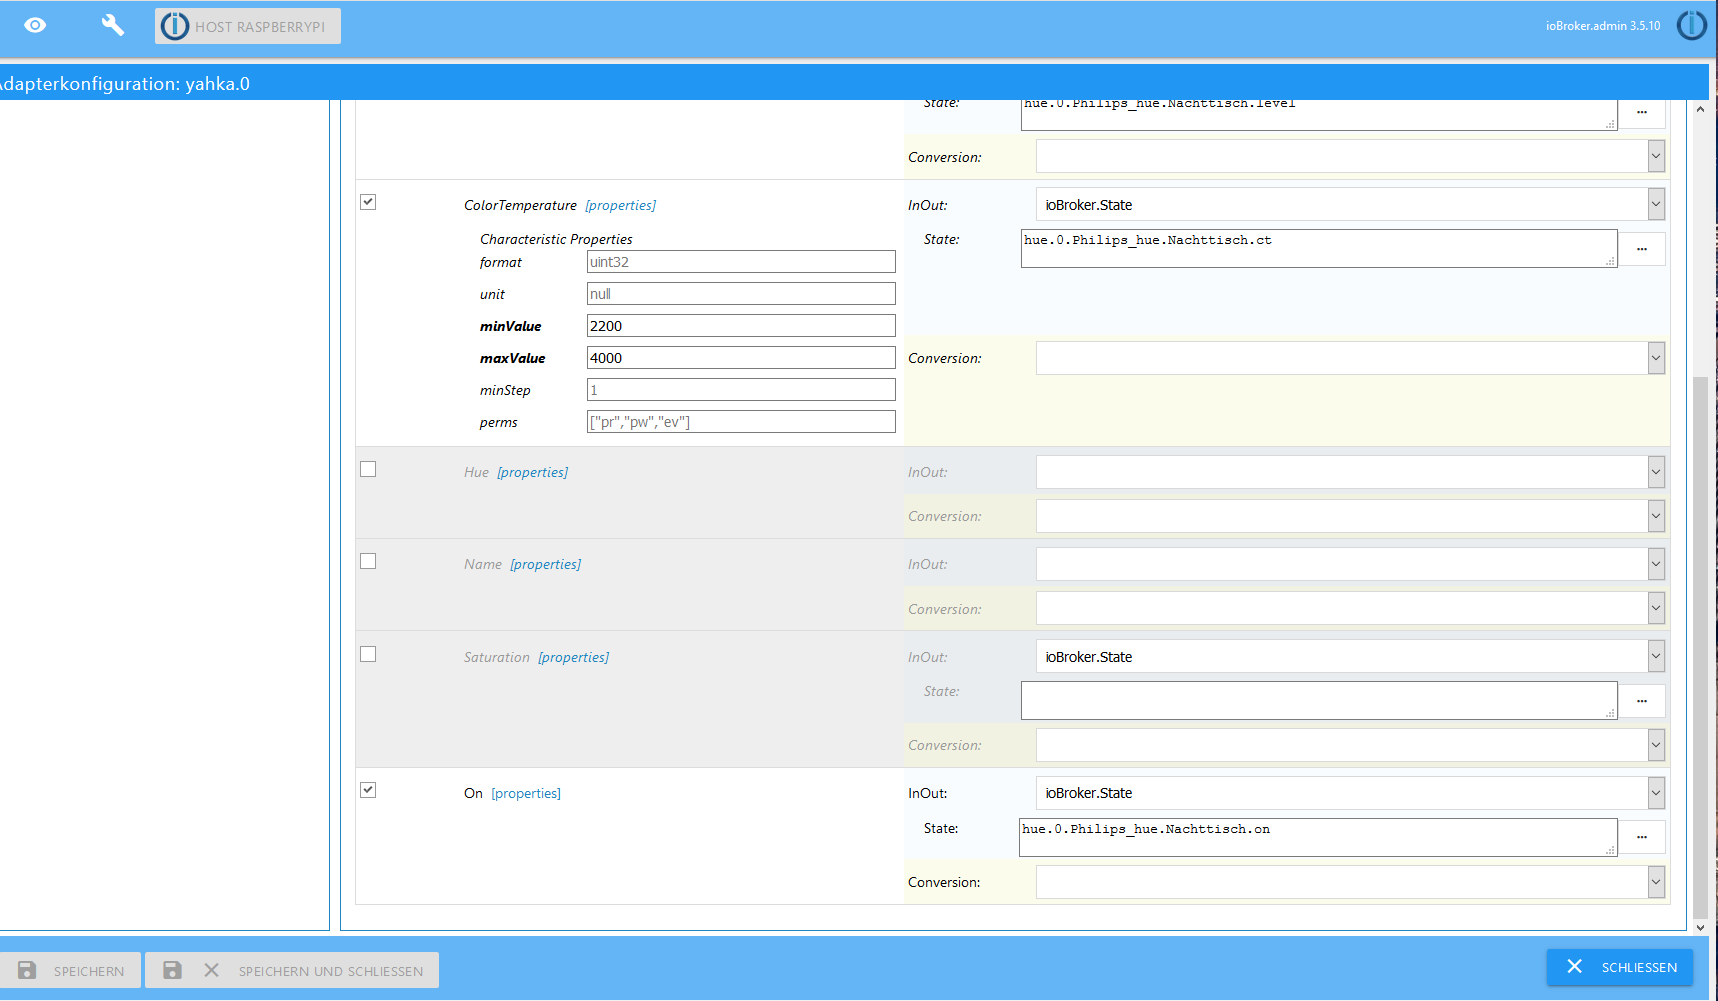Open the ColorTemperature properties link
Image resolution: width=1718 pixels, height=1001 pixels.
[620, 205]
